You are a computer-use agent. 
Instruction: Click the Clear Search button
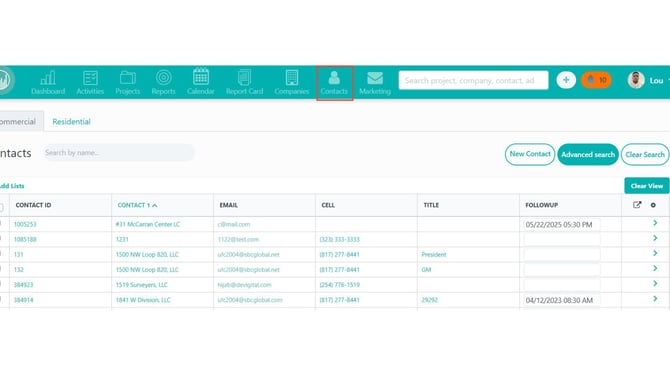click(x=645, y=154)
